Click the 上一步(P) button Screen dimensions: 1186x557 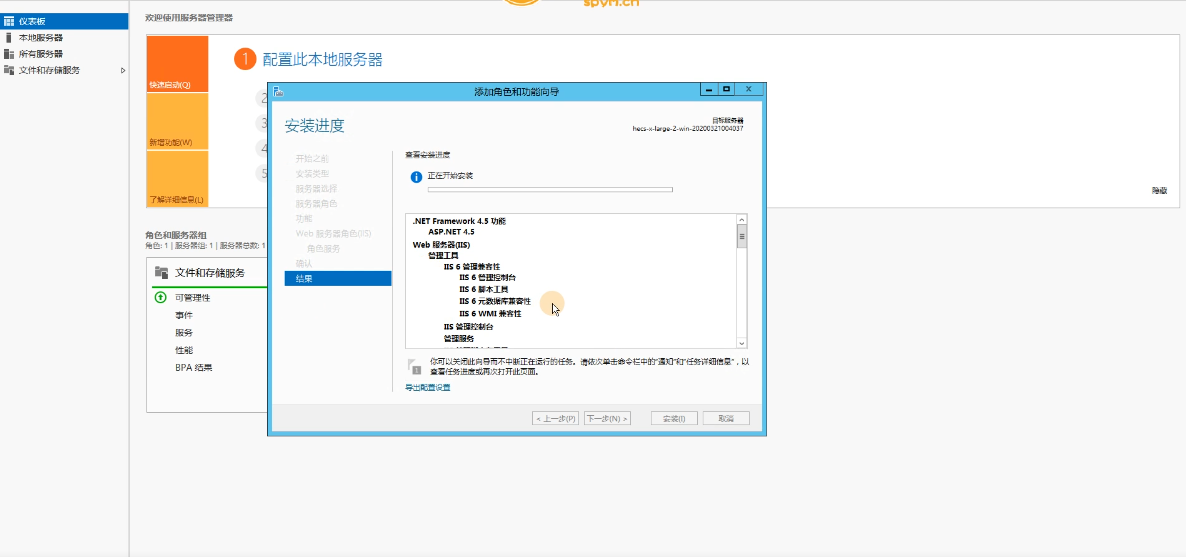pos(555,419)
